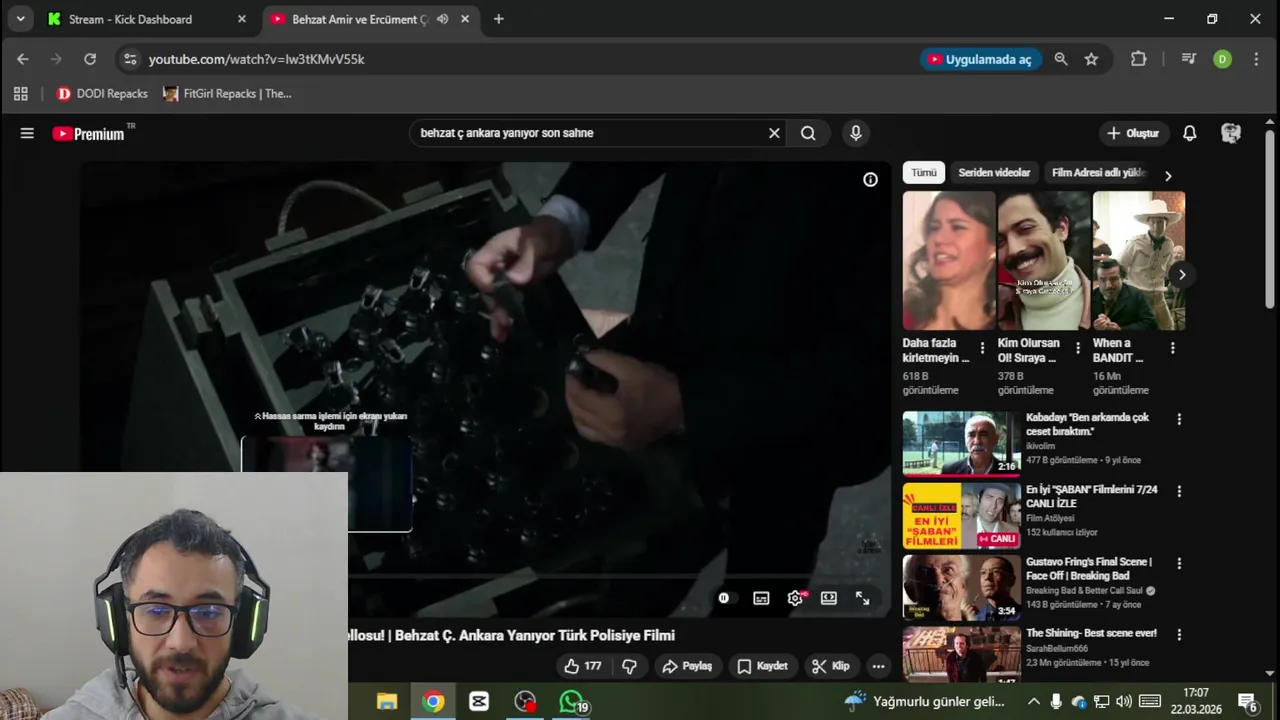Open Chrome media controls icon
The width and height of the screenshot is (1280, 720).
[1188, 59]
